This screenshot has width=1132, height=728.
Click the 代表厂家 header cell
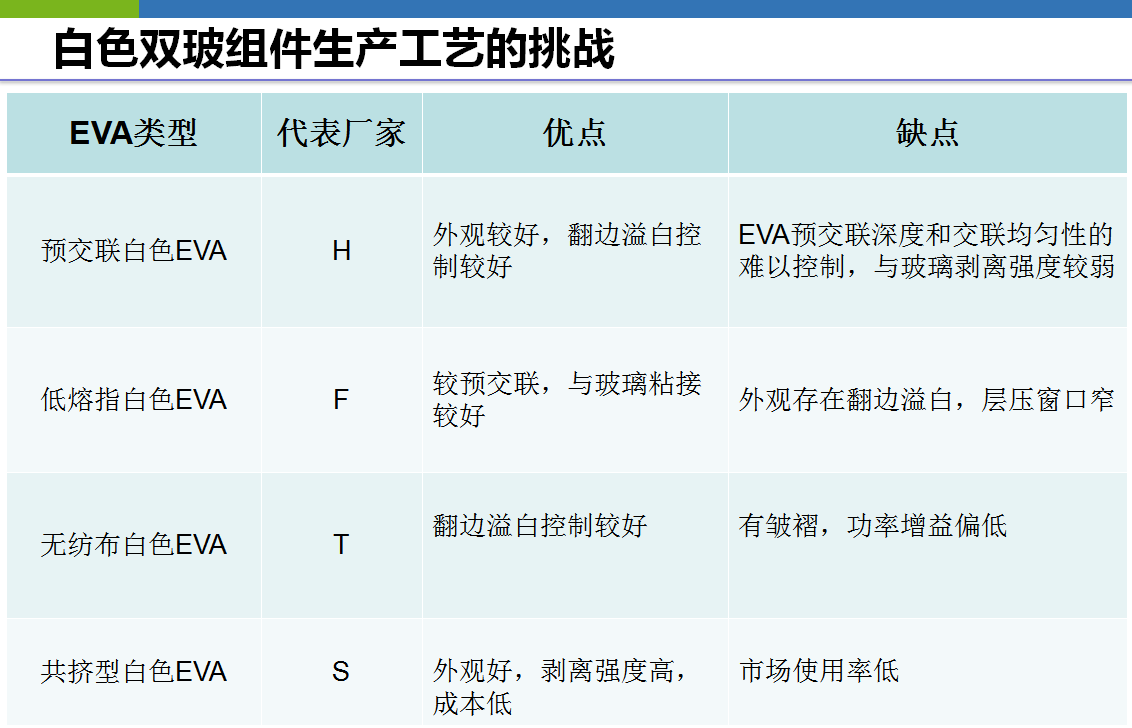click(x=341, y=133)
